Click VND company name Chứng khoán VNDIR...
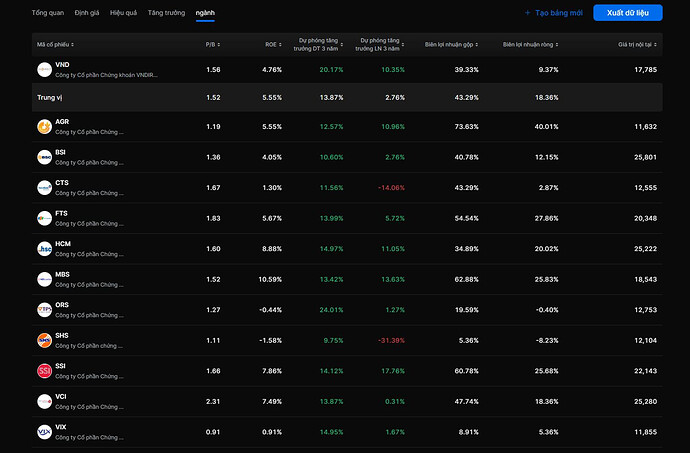This screenshot has width=690, height=453. [x=106, y=75]
